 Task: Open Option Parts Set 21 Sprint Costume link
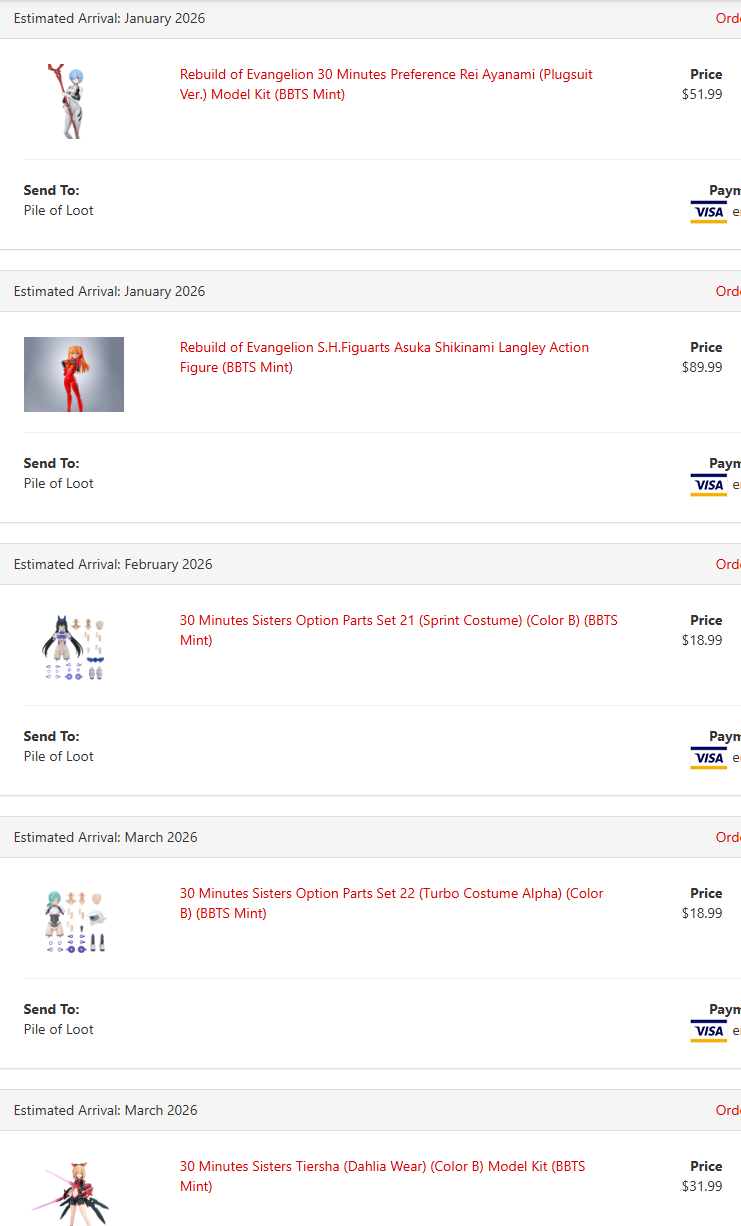click(399, 630)
